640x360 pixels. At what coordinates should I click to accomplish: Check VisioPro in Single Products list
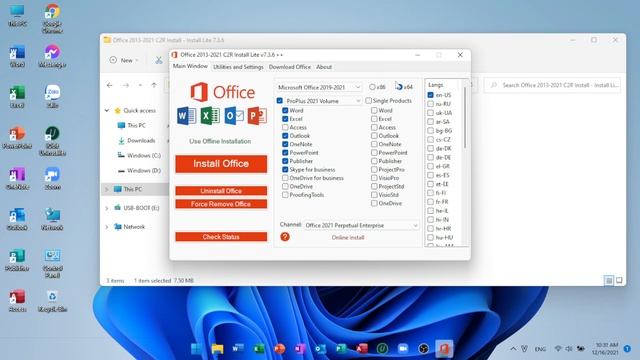pos(374,178)
